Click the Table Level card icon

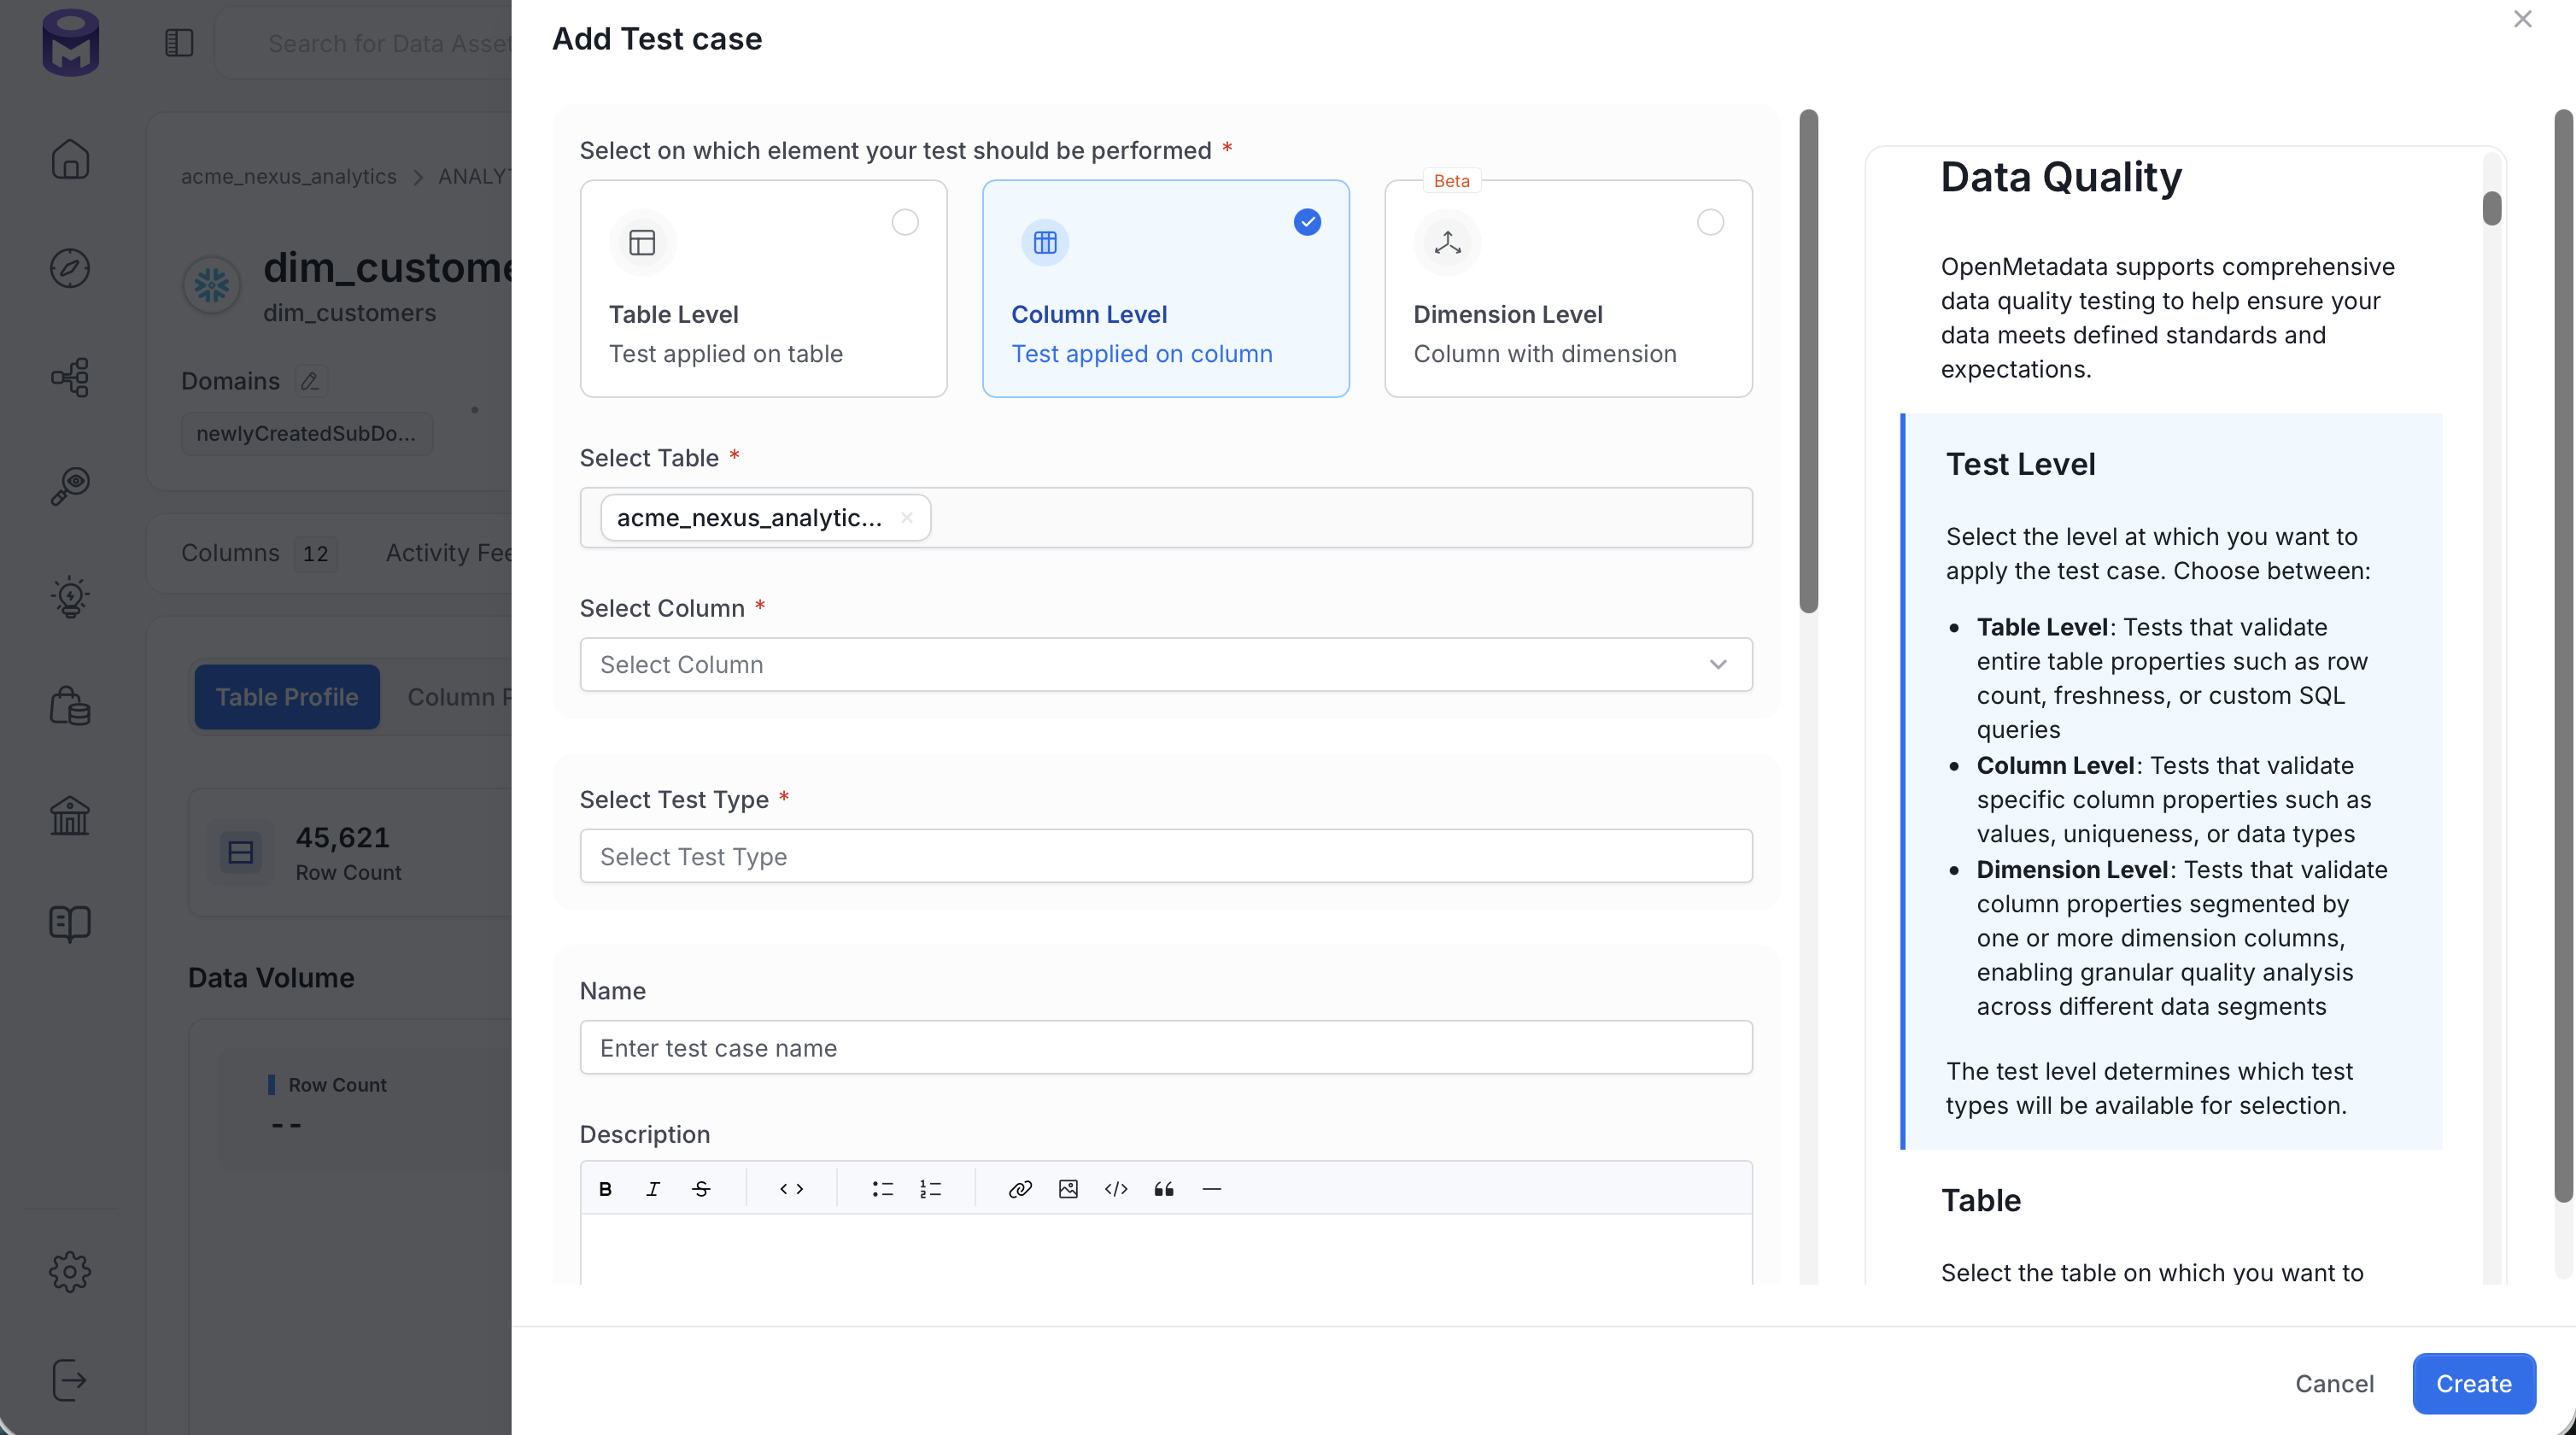(642, 243)
